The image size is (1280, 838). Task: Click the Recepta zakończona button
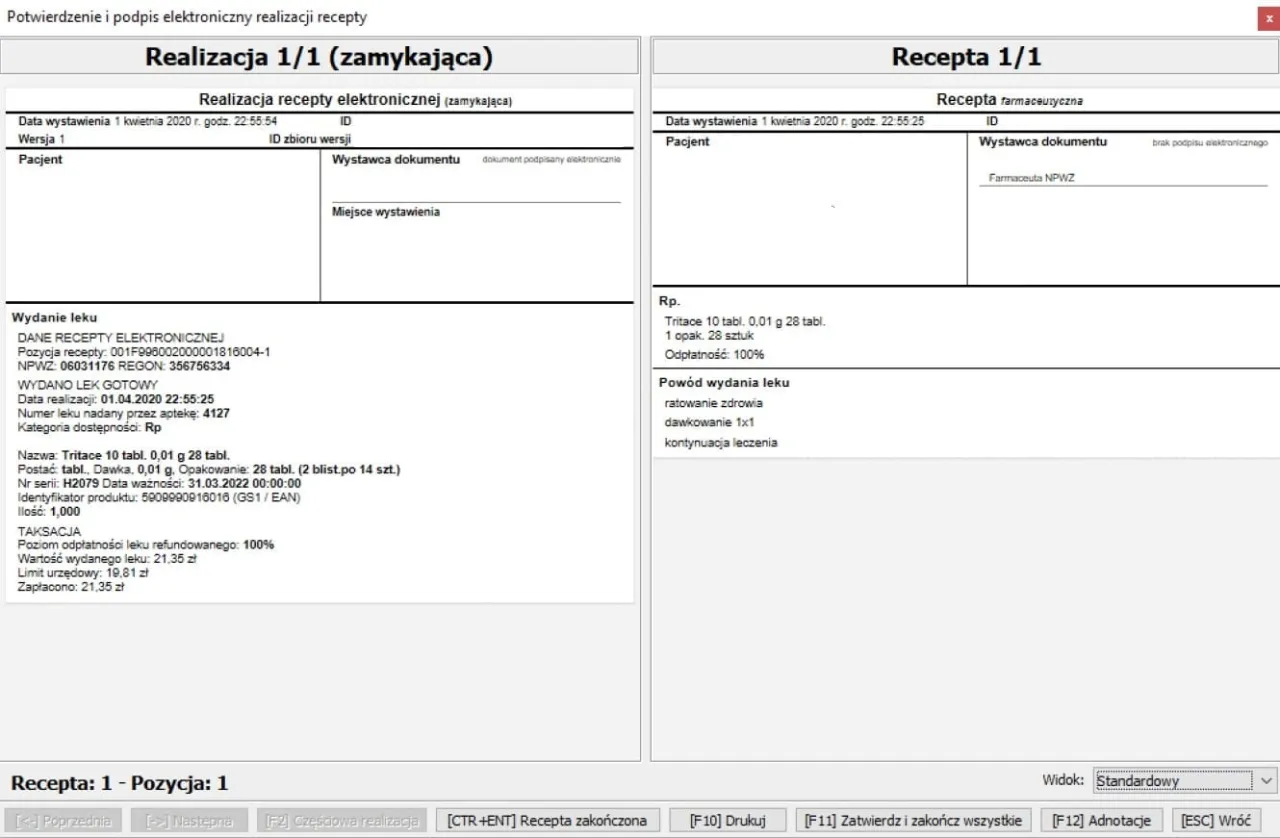(547, 820)
